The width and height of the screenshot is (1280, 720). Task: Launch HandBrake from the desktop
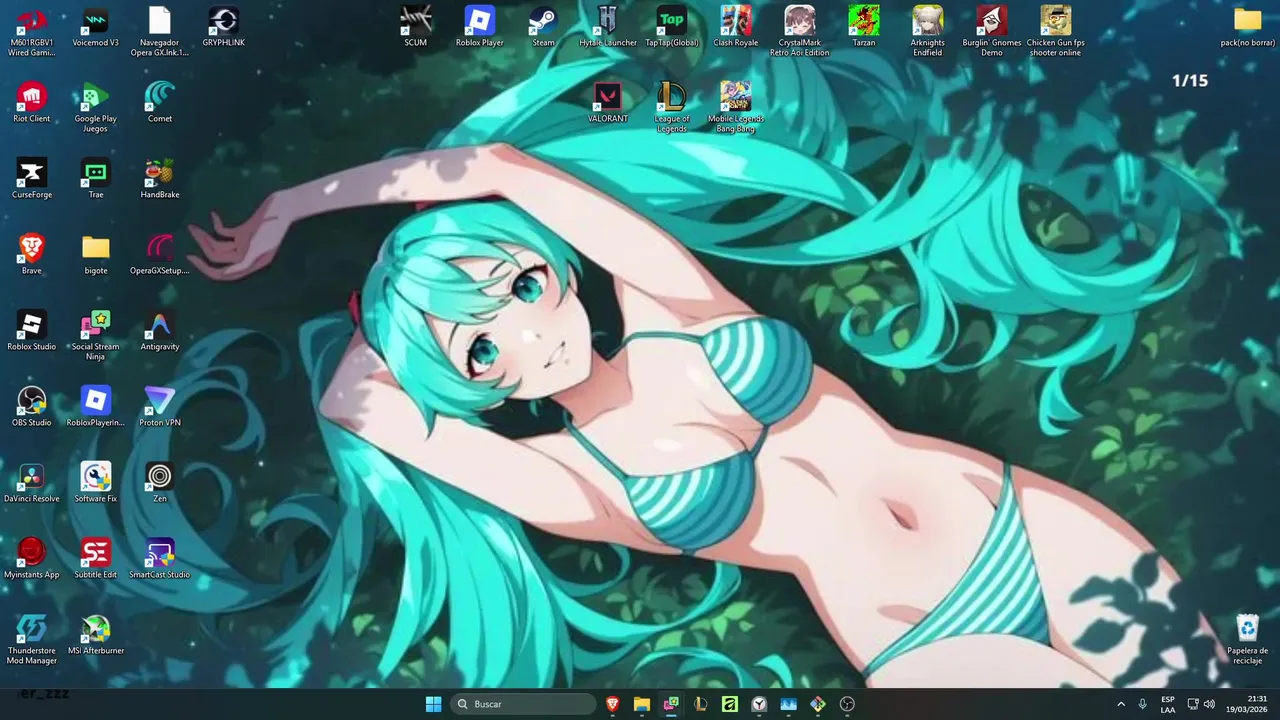(160, 178)
